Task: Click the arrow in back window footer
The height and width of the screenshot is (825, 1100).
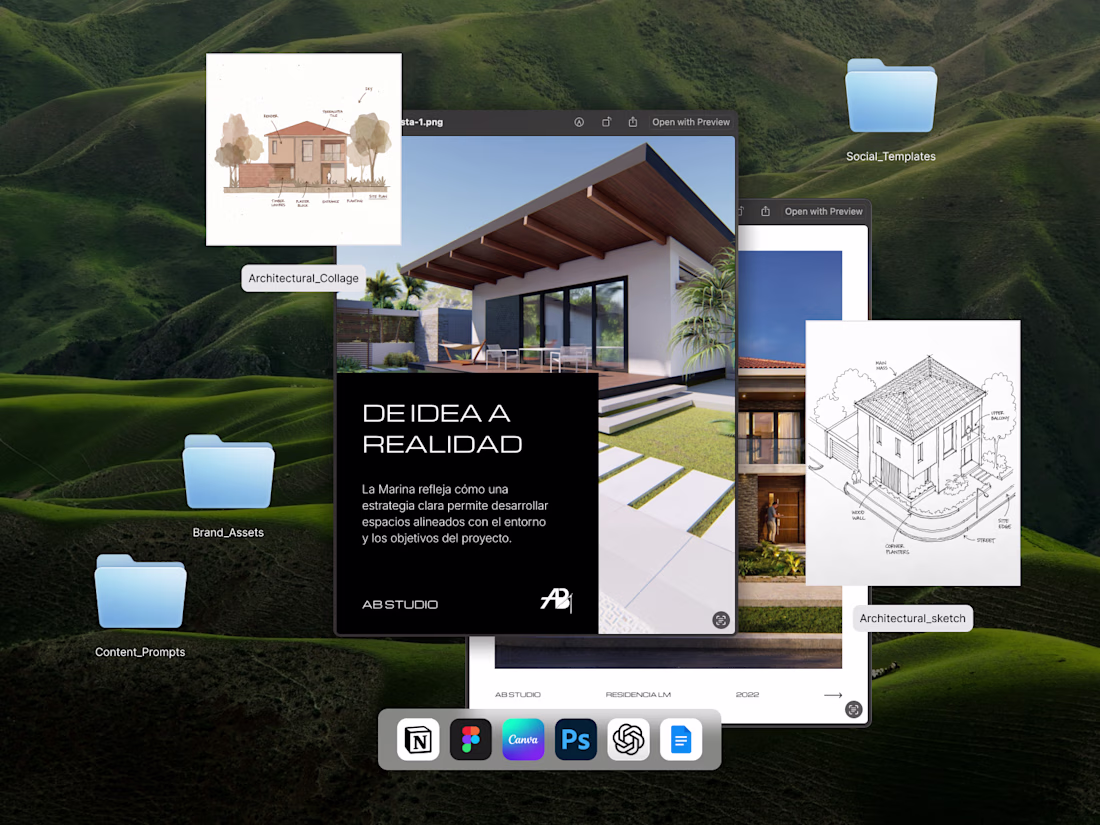Action: (833, 695)
